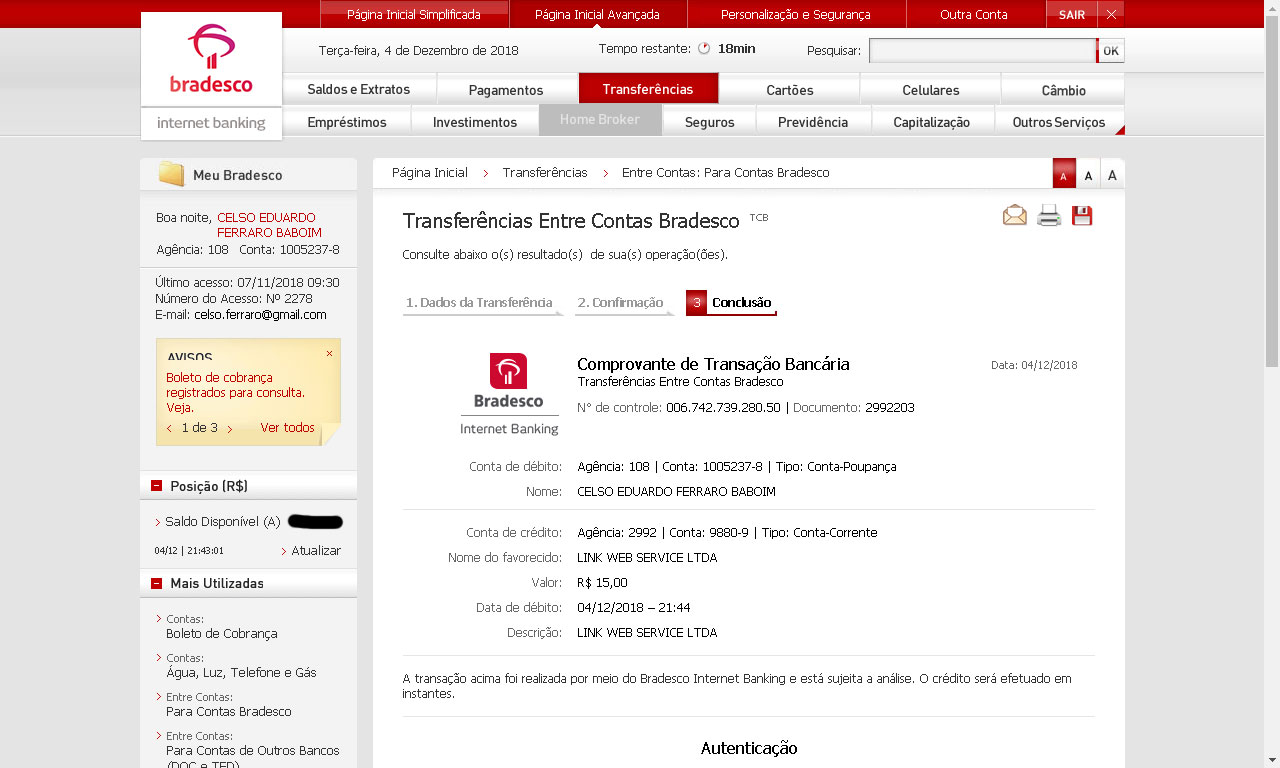Open the Investimentos menu
Screen dimensions: 1280x768
[475, 122]
